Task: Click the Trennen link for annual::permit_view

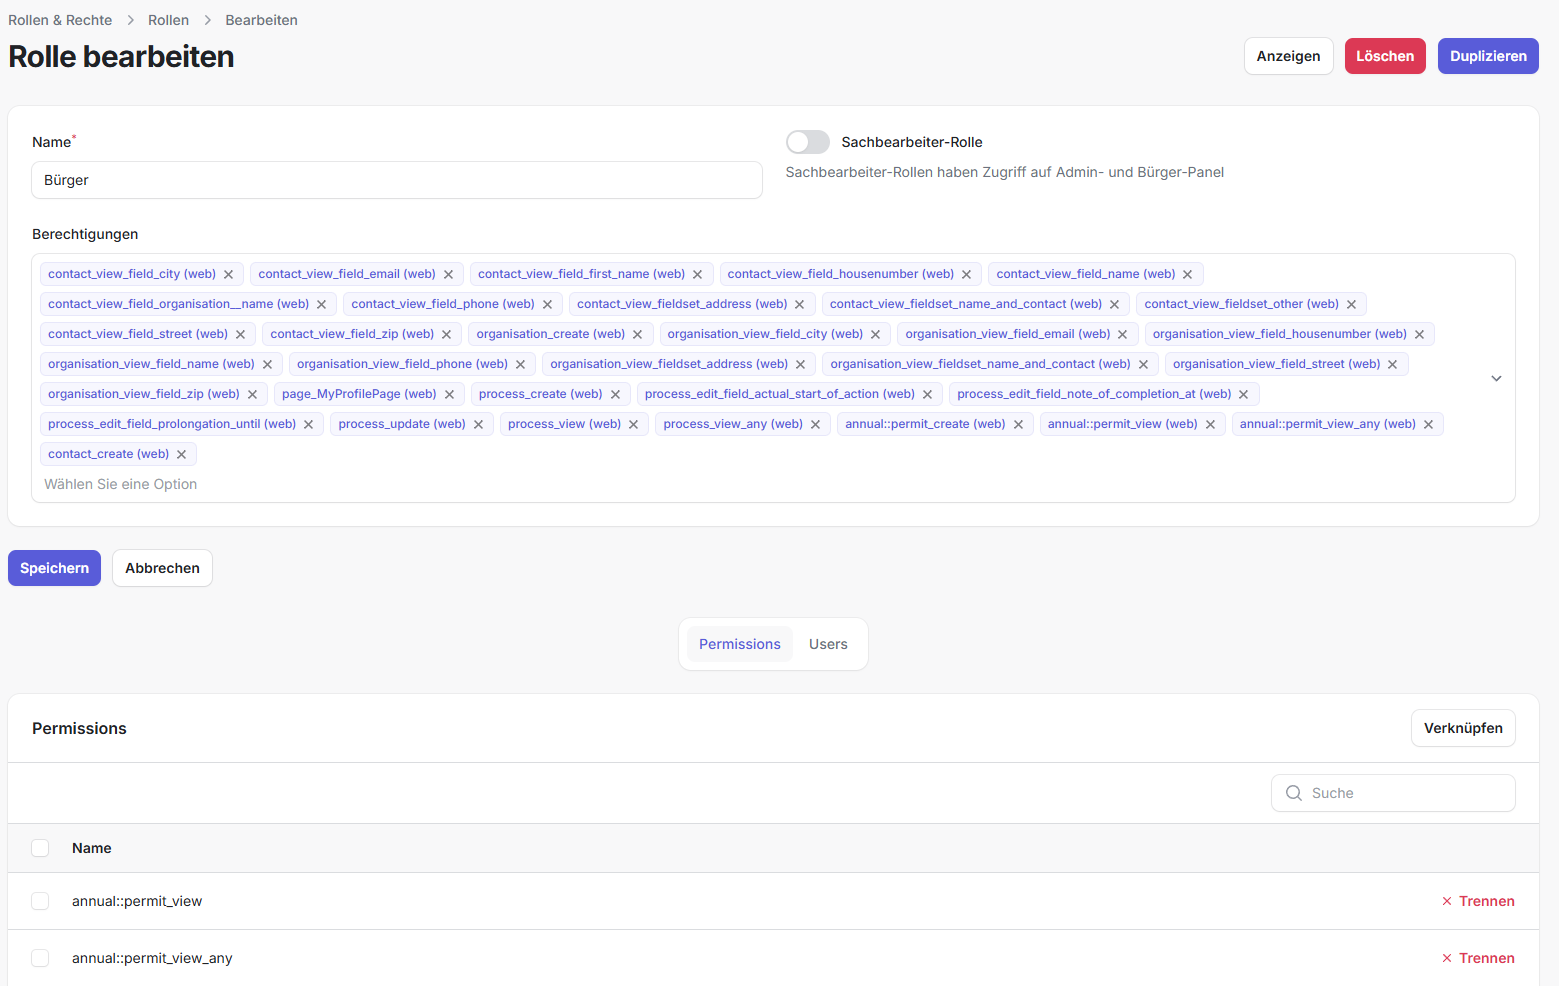Action: (x=1478, y=901)
